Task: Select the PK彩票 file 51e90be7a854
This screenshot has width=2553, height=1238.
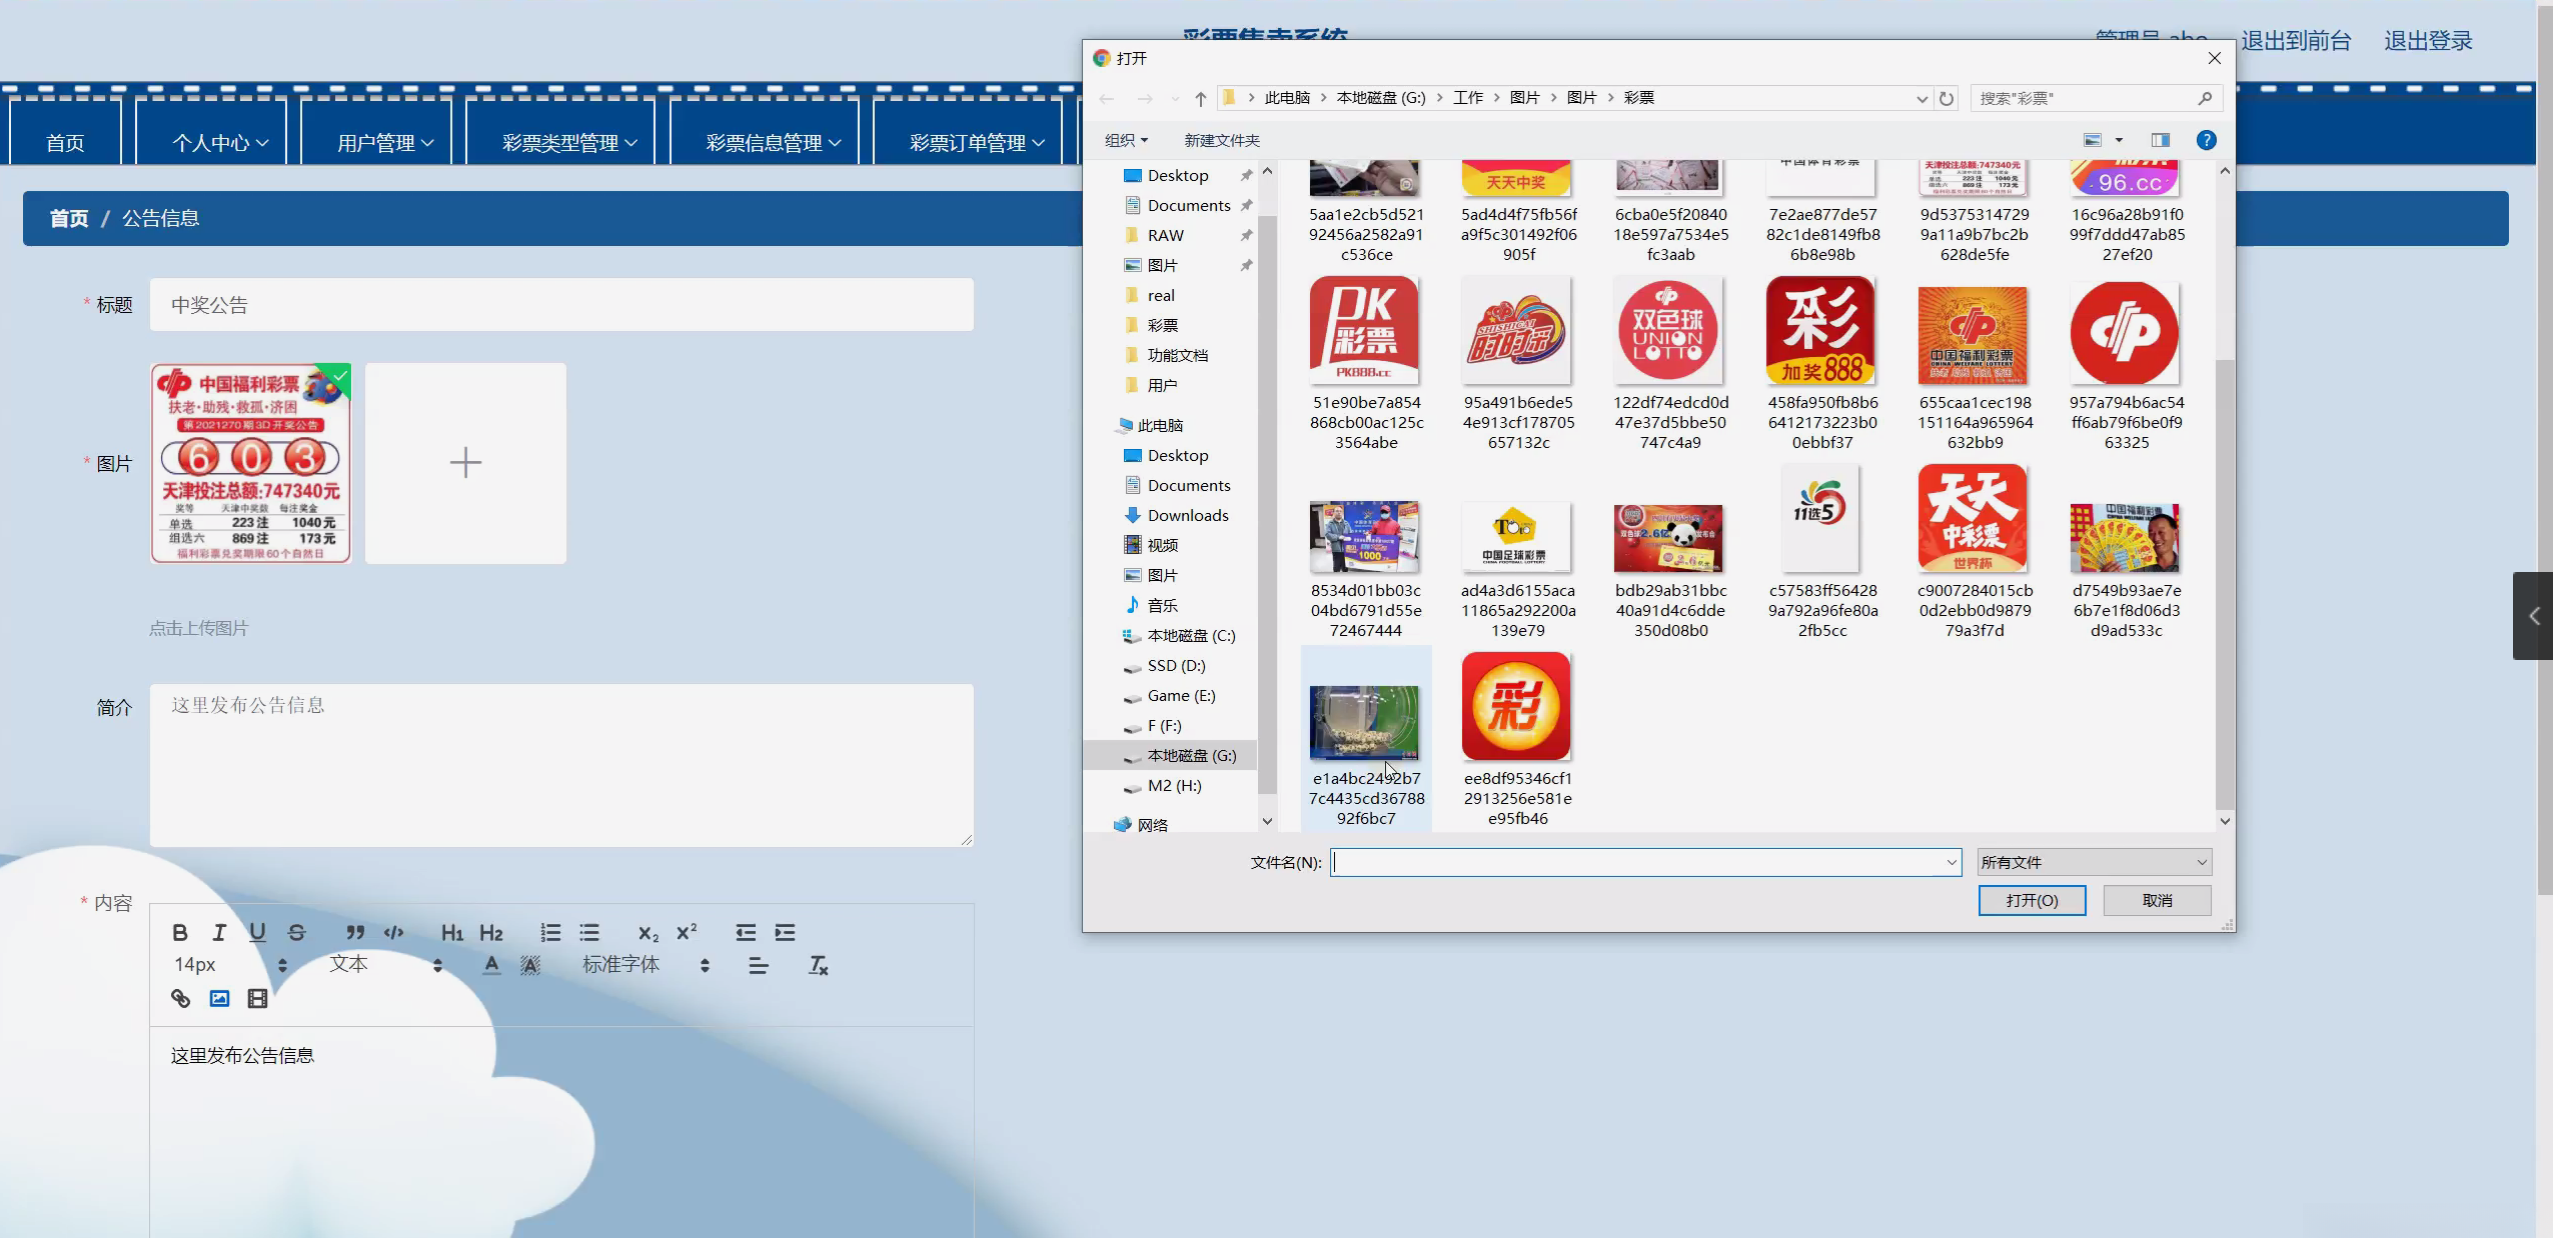Action: tap(1366, 363)
